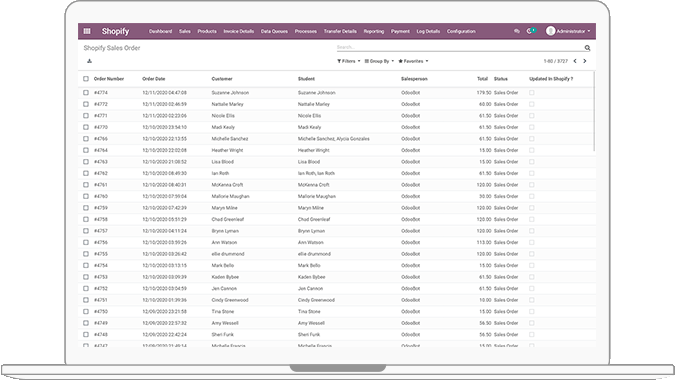Click order number #4762

(101, 173)
